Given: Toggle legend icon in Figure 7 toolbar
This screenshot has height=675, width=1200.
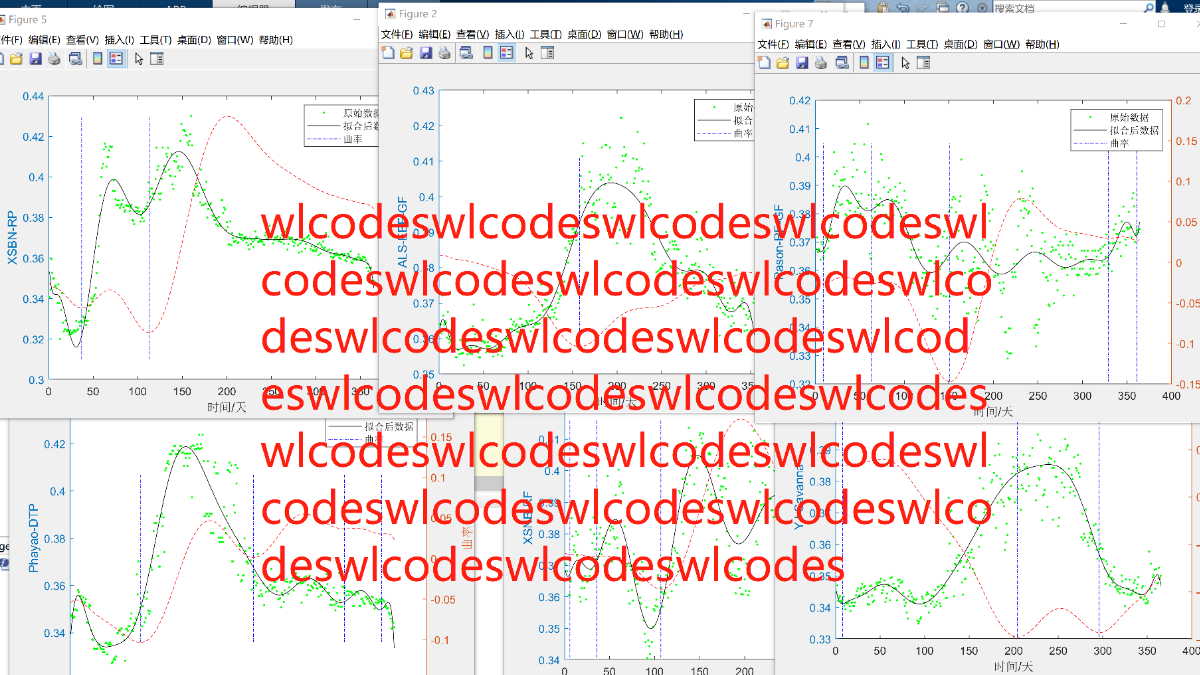Looking at the screenshot, I should (883, 63).
